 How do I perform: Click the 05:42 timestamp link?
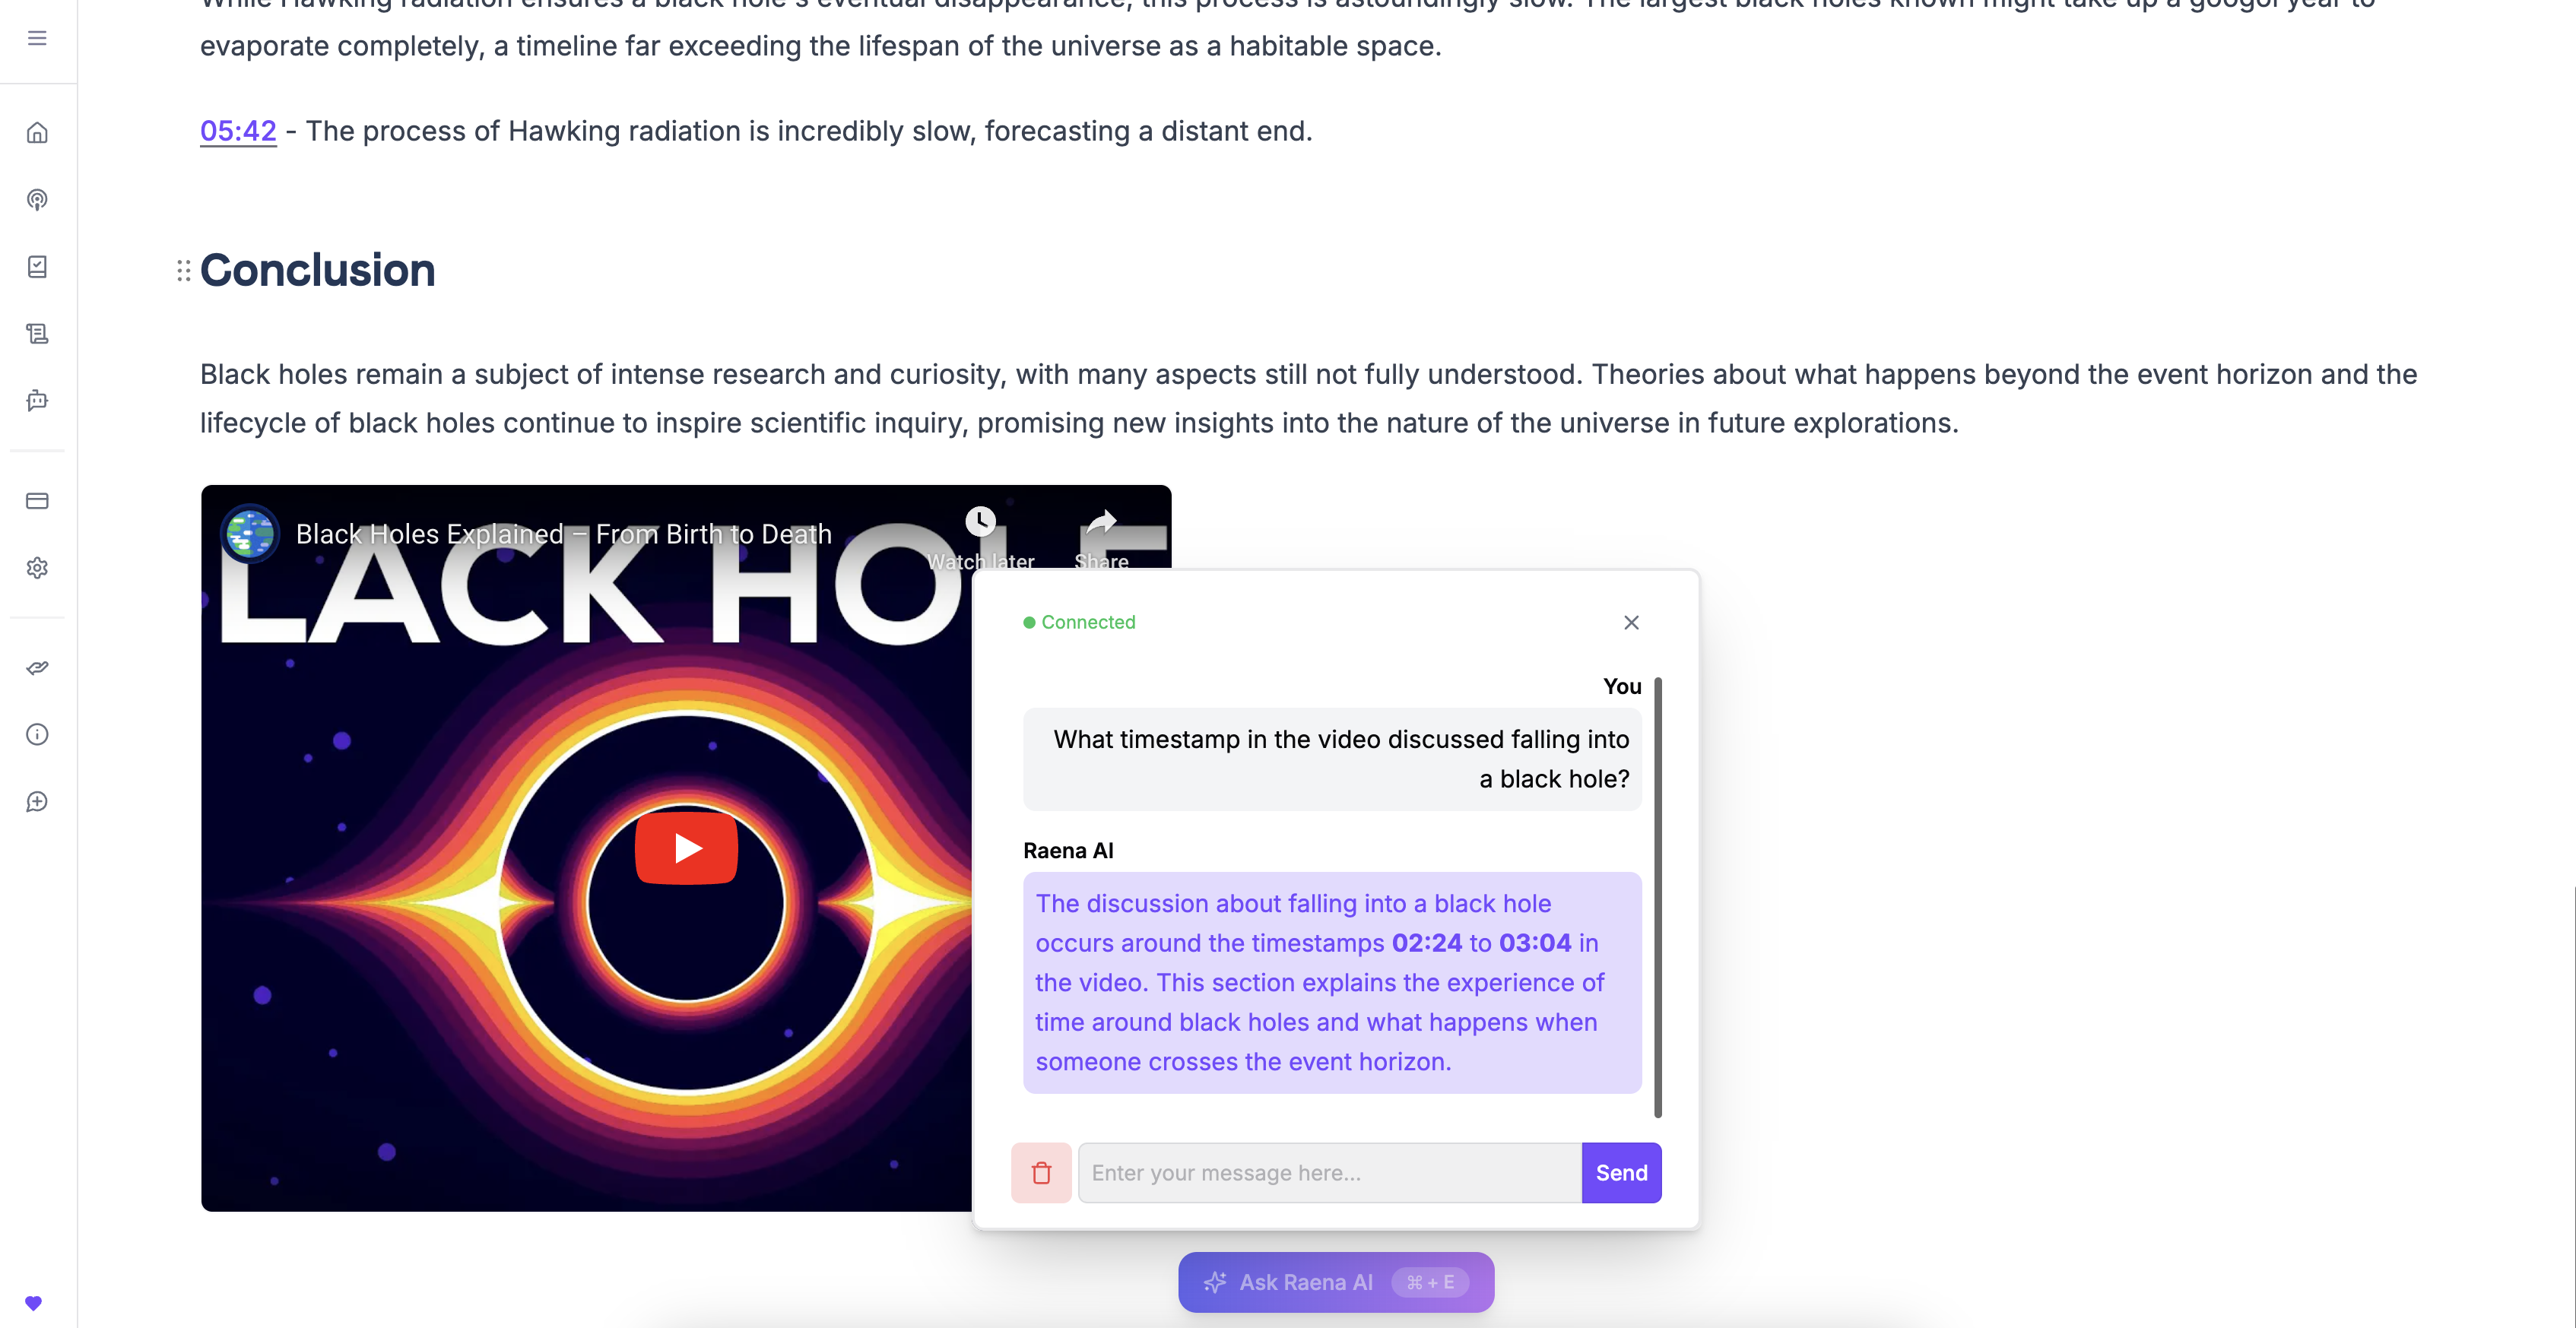click(238, 131)
